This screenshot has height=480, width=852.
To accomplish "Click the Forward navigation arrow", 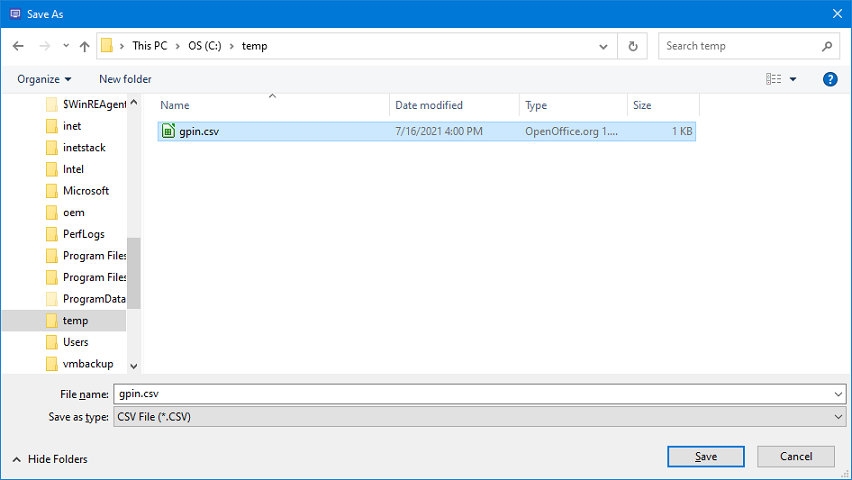I will click(44, 46).
